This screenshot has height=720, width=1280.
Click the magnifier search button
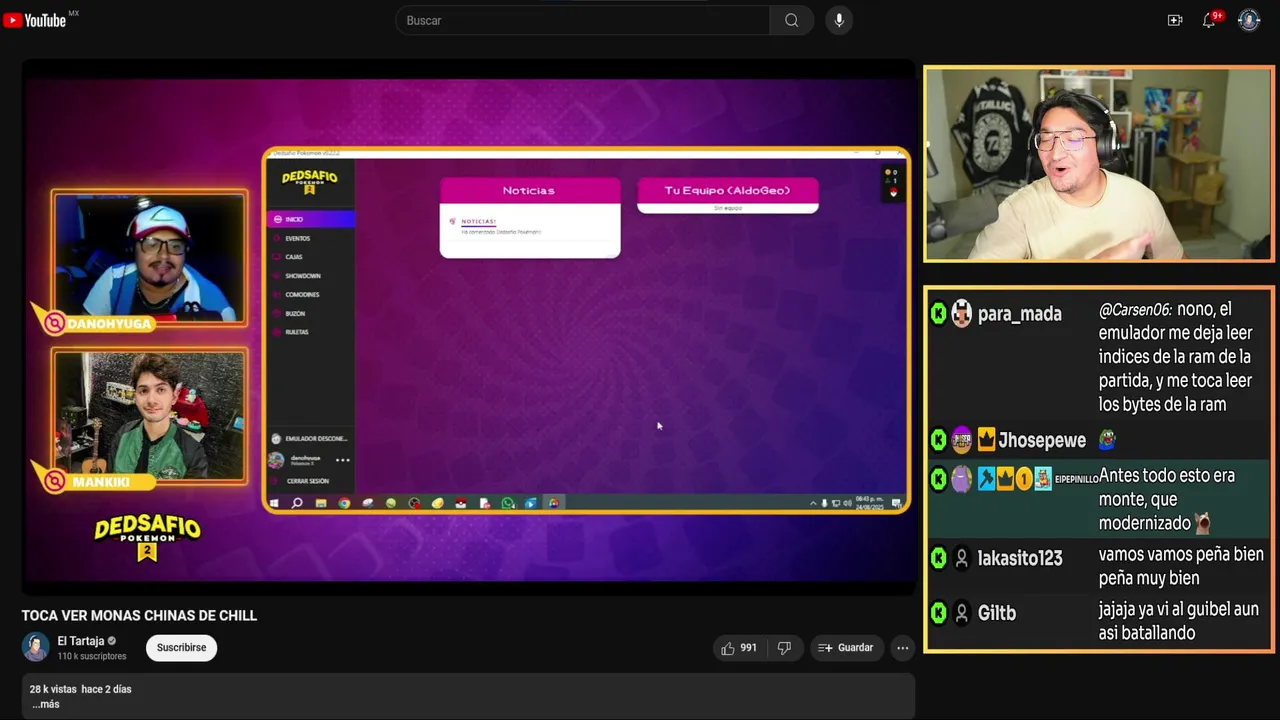pos(791,20)
